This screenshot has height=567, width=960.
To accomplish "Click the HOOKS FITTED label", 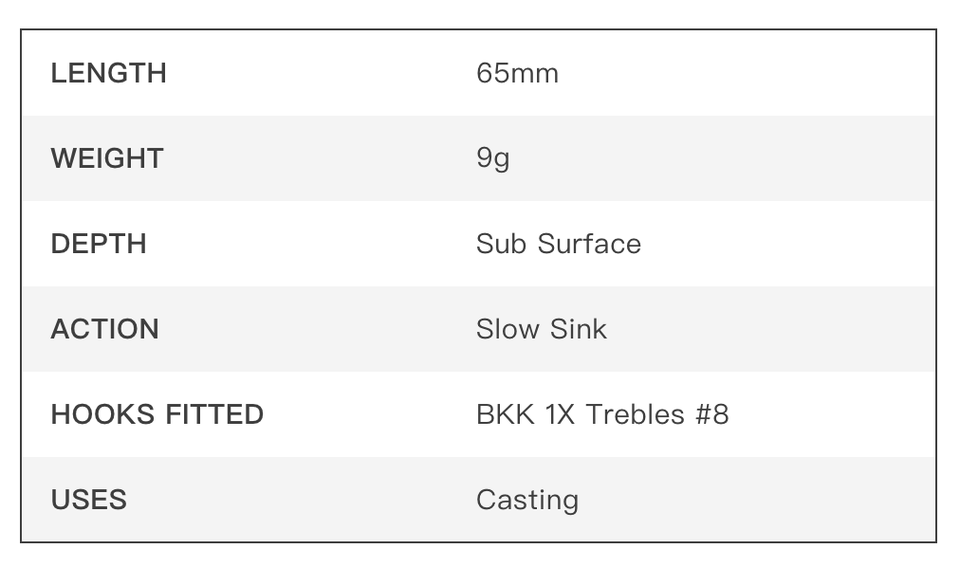I will (157, 414).
